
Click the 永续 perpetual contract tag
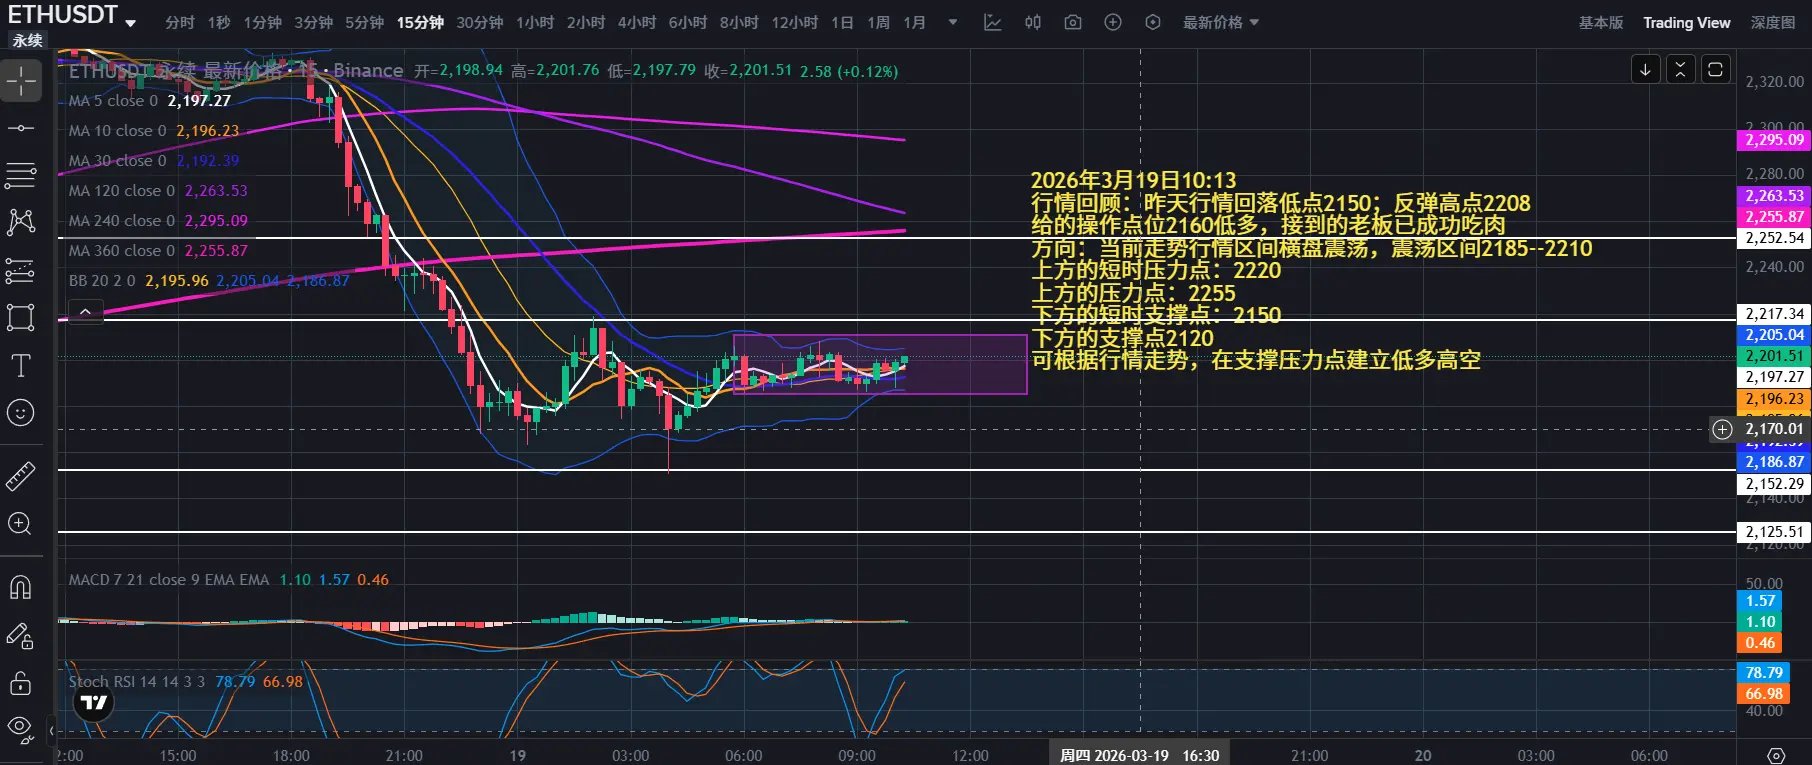tap(27, 40)
